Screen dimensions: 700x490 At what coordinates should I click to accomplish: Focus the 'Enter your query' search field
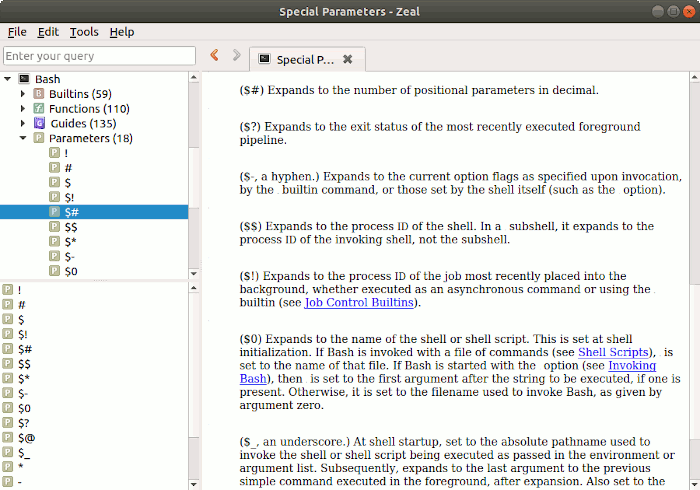click(x=99, y=56)
